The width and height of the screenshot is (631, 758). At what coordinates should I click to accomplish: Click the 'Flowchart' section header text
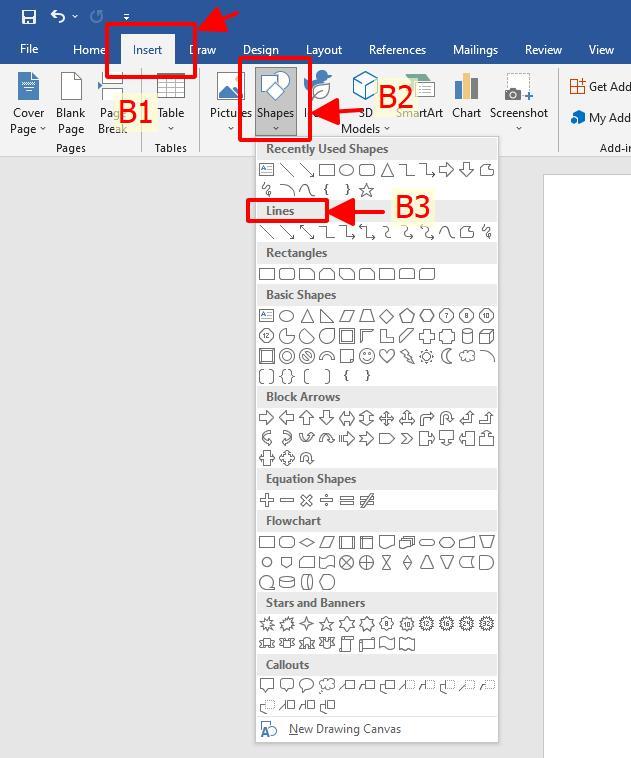(x=293, y=521)
